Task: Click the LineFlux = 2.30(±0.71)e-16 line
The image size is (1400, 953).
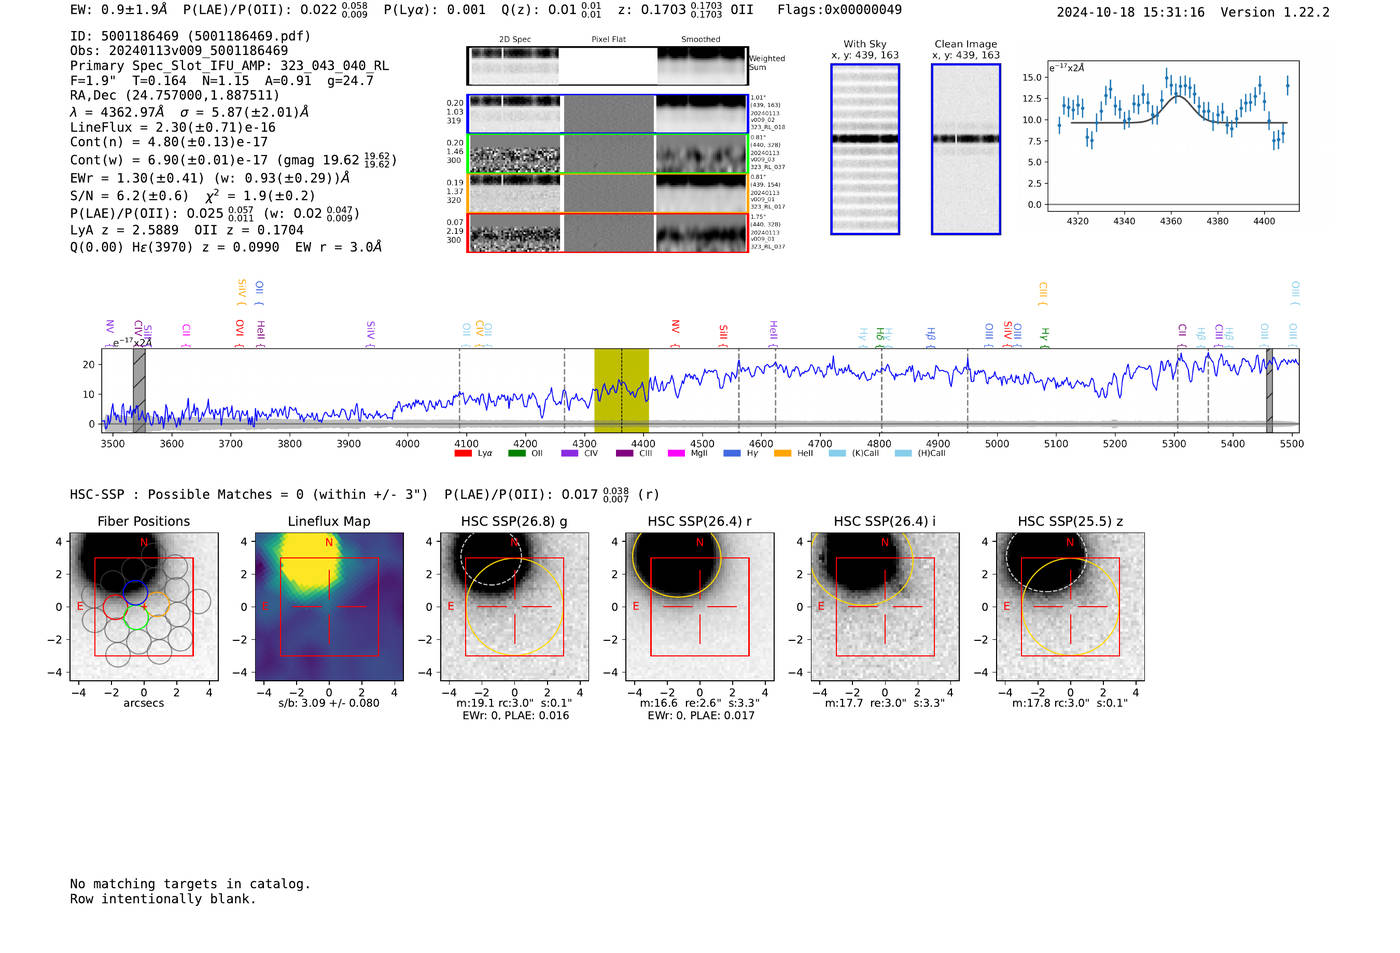Action: pyautogui.click(x=173, y=128)
